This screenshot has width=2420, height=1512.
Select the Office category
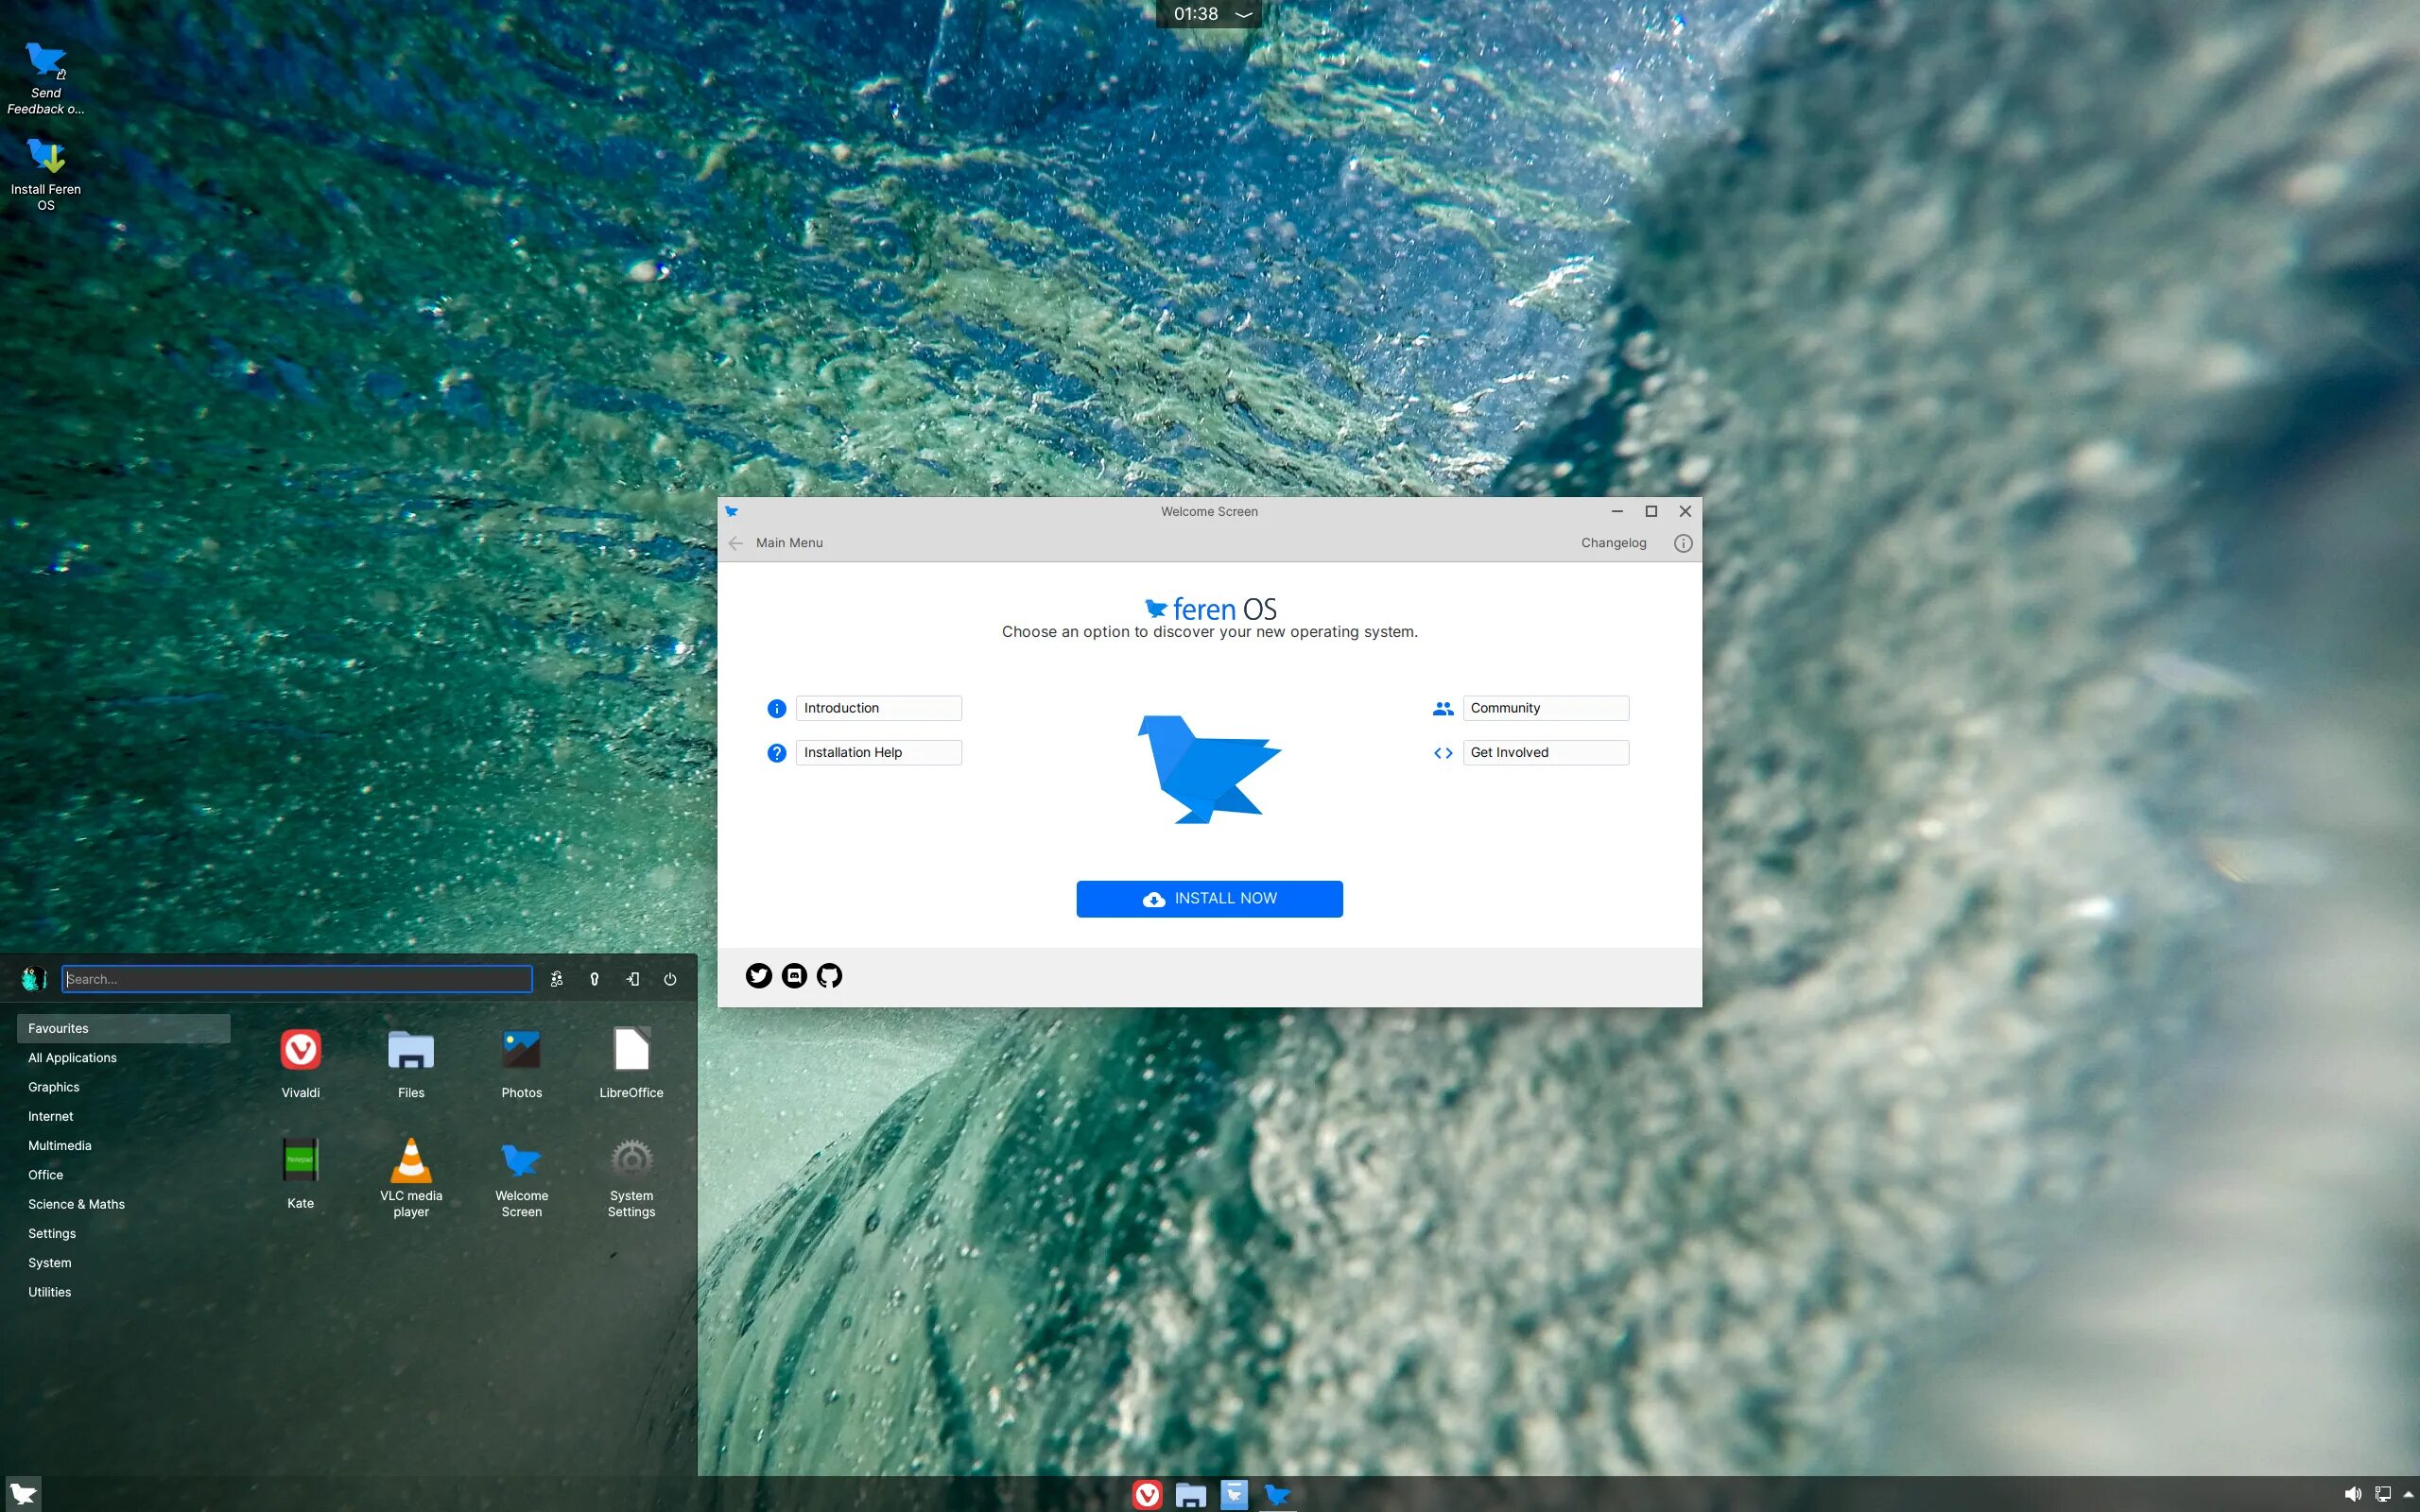tap(123, 1175)
